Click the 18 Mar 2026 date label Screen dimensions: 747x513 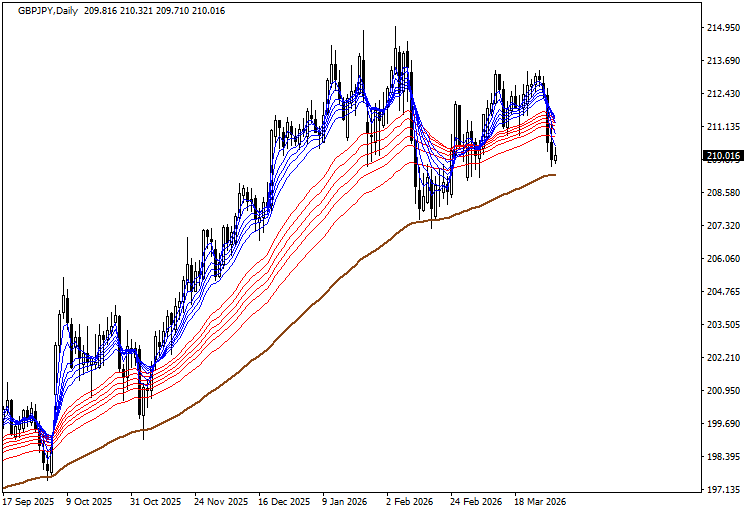(x=540, y=502)
